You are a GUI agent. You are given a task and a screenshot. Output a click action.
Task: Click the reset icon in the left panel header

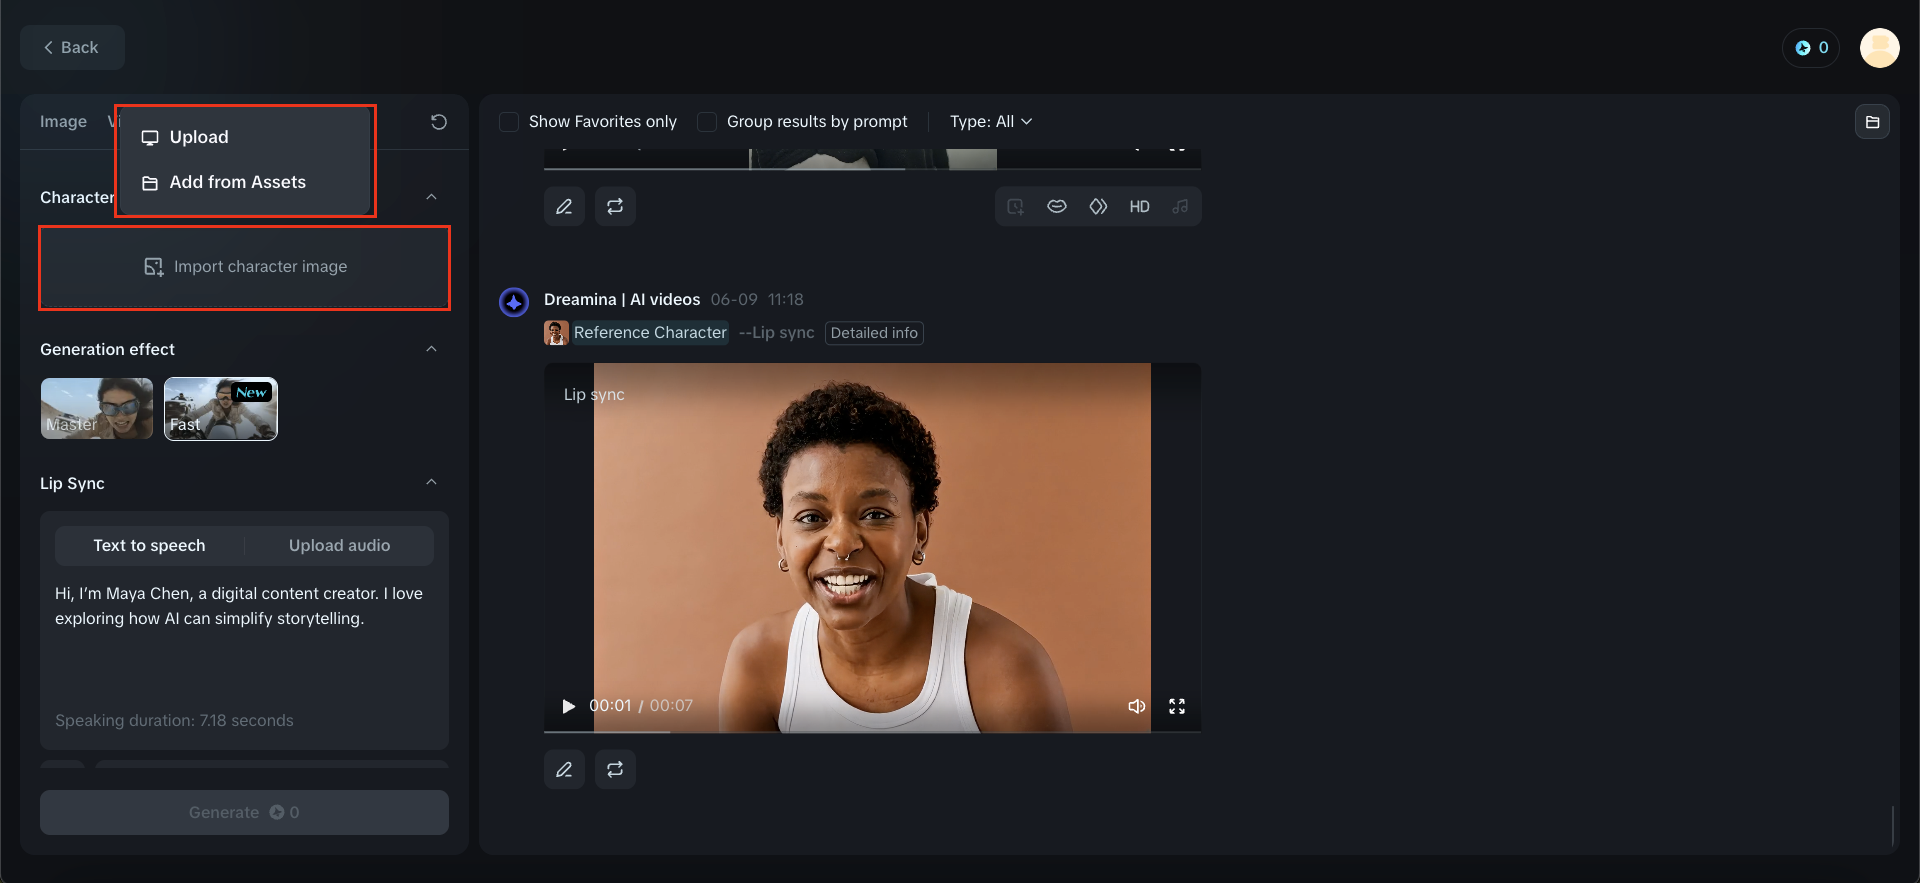[x=439, y=122]
